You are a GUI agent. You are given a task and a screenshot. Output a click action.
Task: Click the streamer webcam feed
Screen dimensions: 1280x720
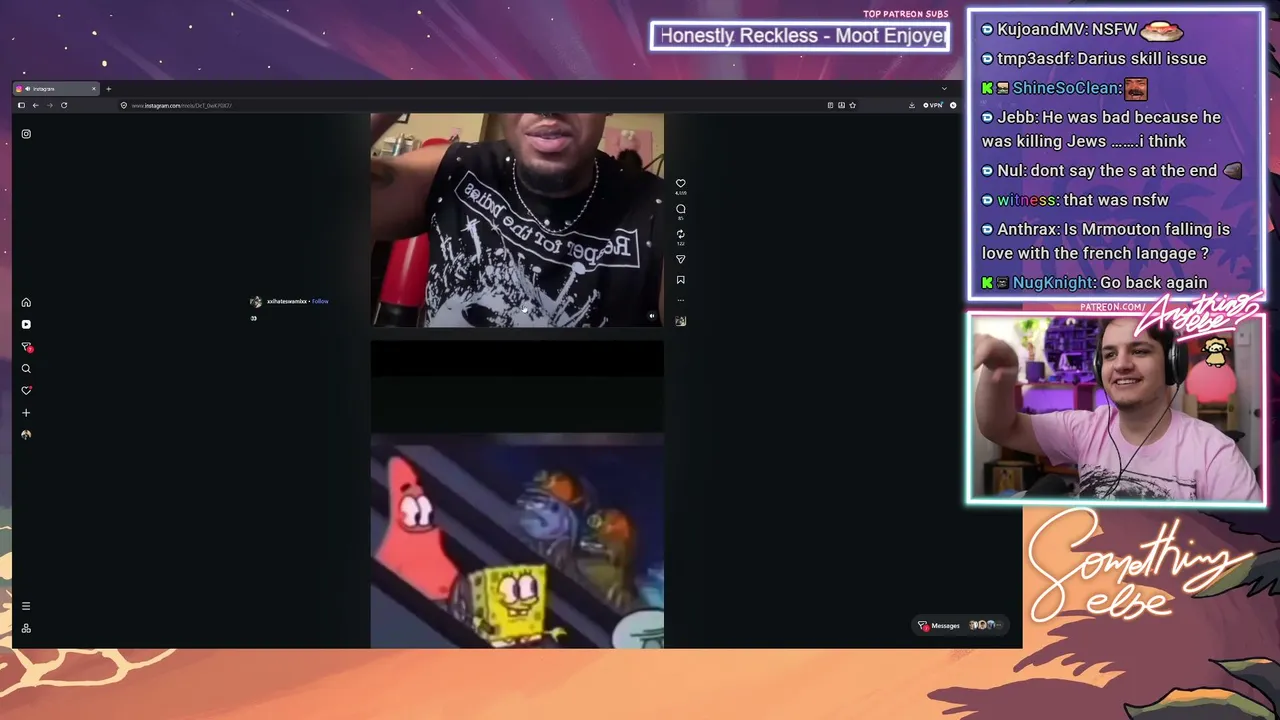point(1116,408)
